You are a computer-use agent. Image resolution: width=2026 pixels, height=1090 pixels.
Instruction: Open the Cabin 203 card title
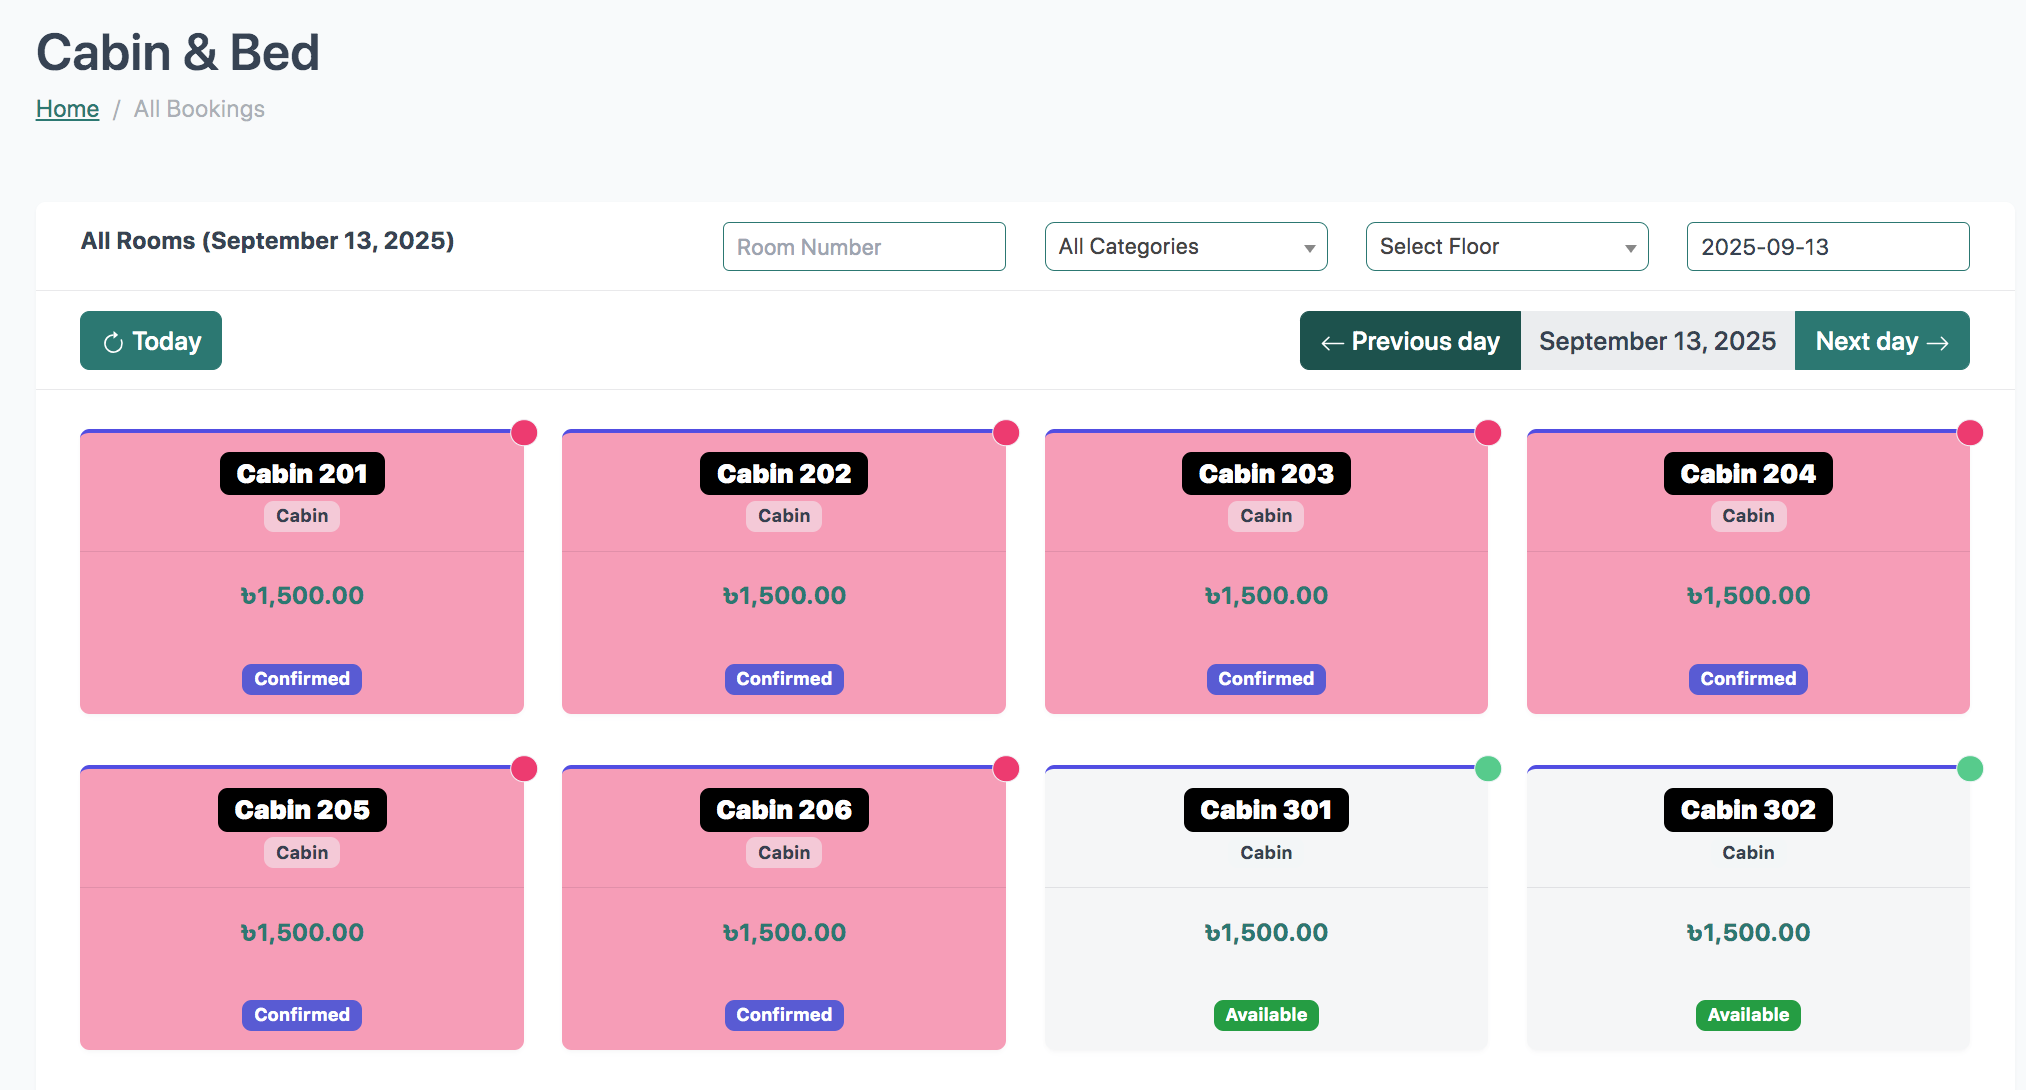click(x=1266, y=474)
